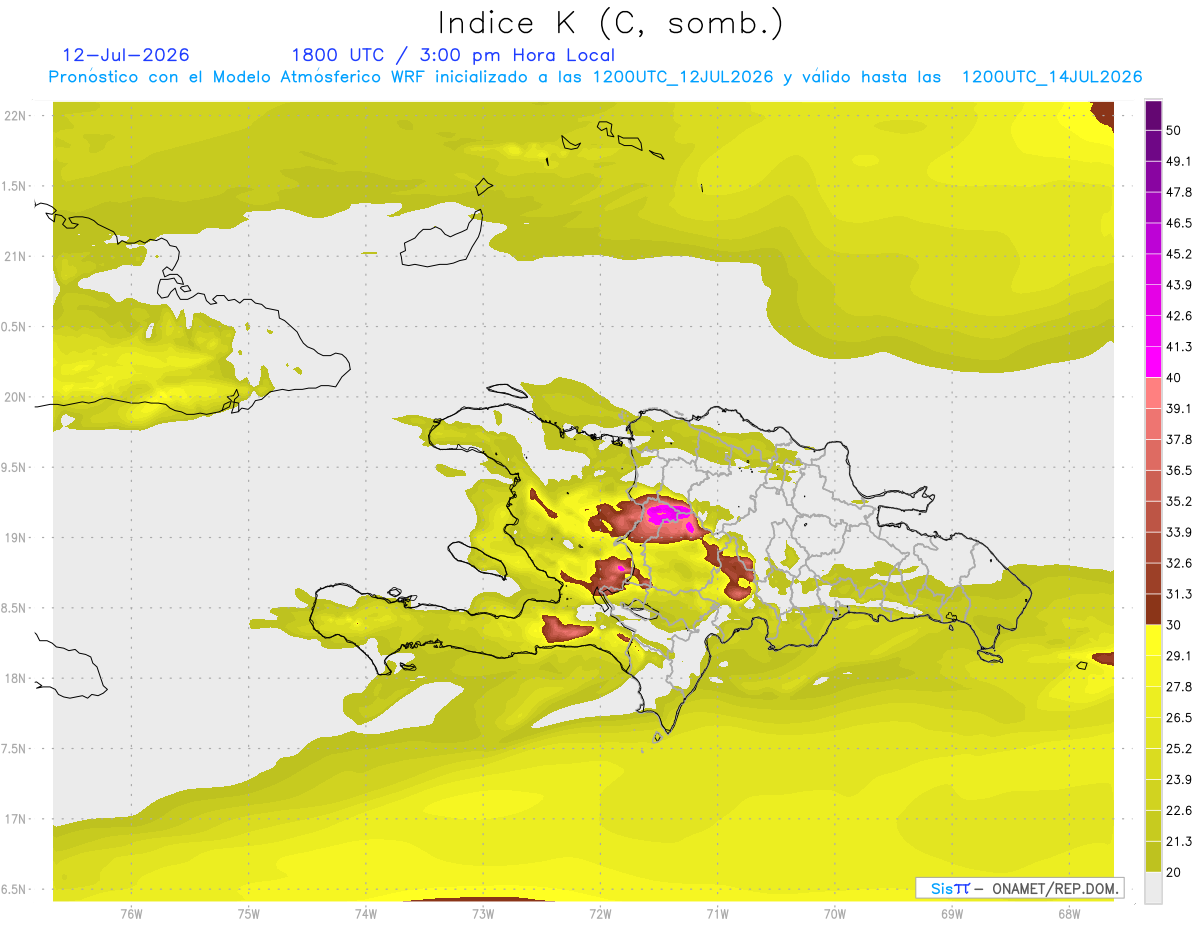This screenshot has height=927, width=1200.
Task: Click the longitude label "74W"
Action: click(366, 913)
